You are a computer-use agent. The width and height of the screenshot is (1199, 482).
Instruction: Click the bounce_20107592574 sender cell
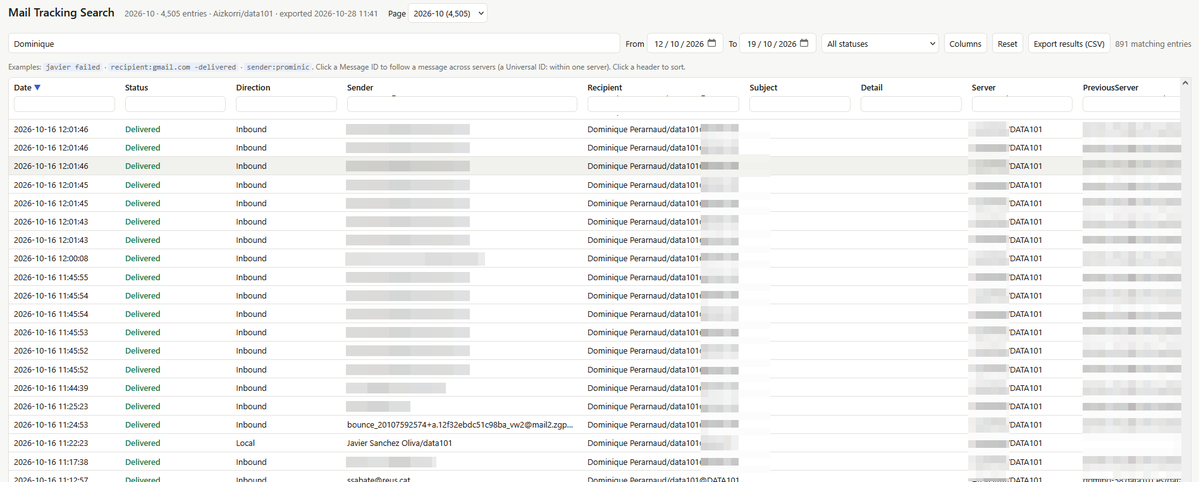tap(460, 425)
